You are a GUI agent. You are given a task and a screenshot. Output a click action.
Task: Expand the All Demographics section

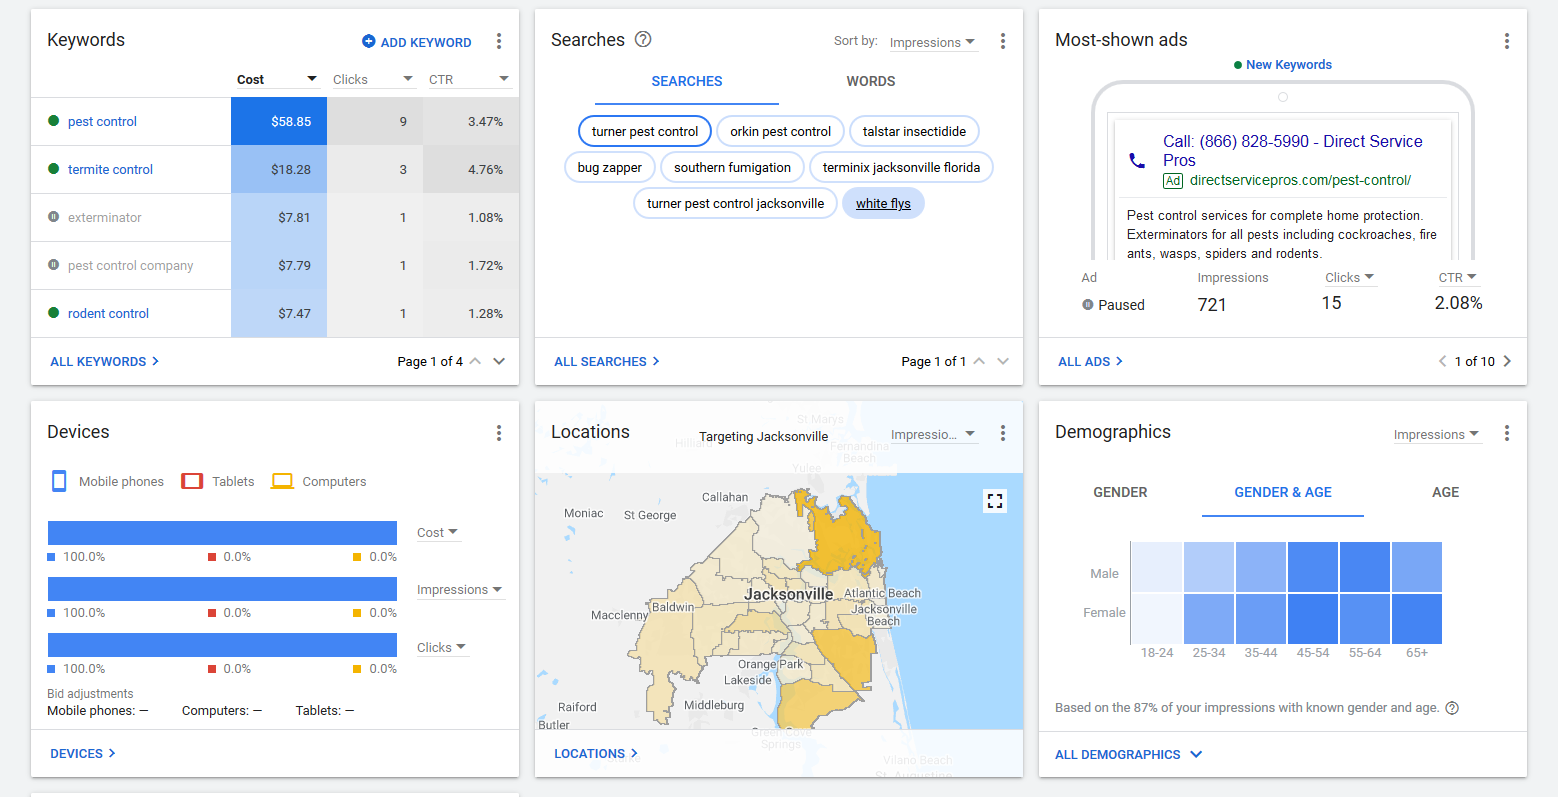(1128, 755)
